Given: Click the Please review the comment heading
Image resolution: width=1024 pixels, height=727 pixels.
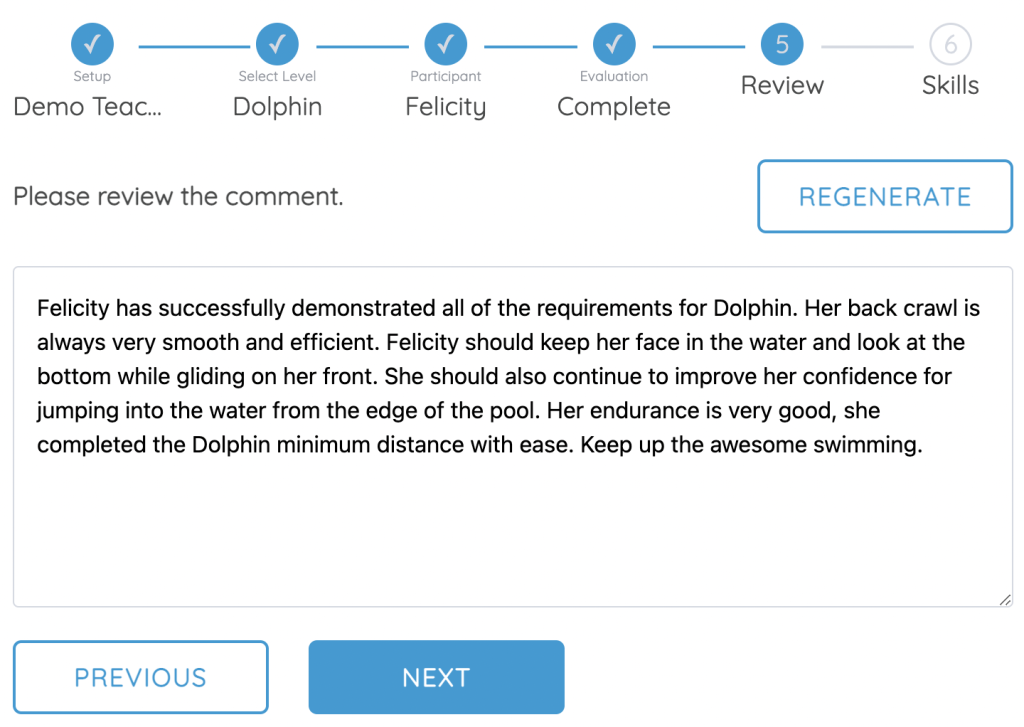Looking at the screenshot, I should coord(178,196).
